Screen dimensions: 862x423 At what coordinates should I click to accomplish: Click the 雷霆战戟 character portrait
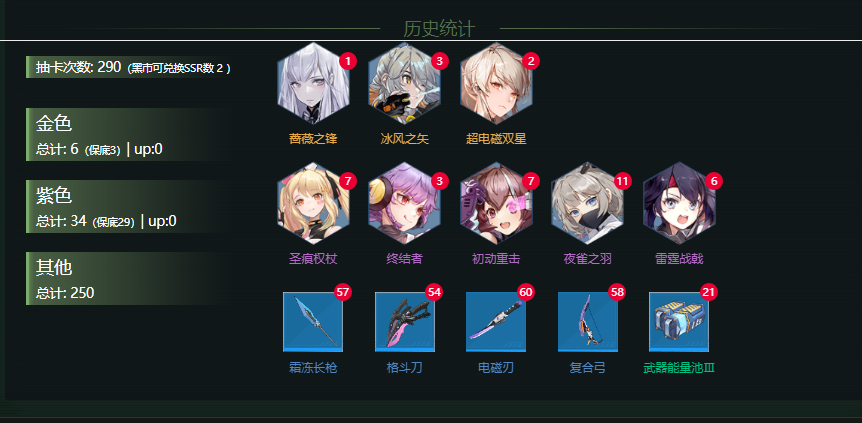click(x=679, y=203)
